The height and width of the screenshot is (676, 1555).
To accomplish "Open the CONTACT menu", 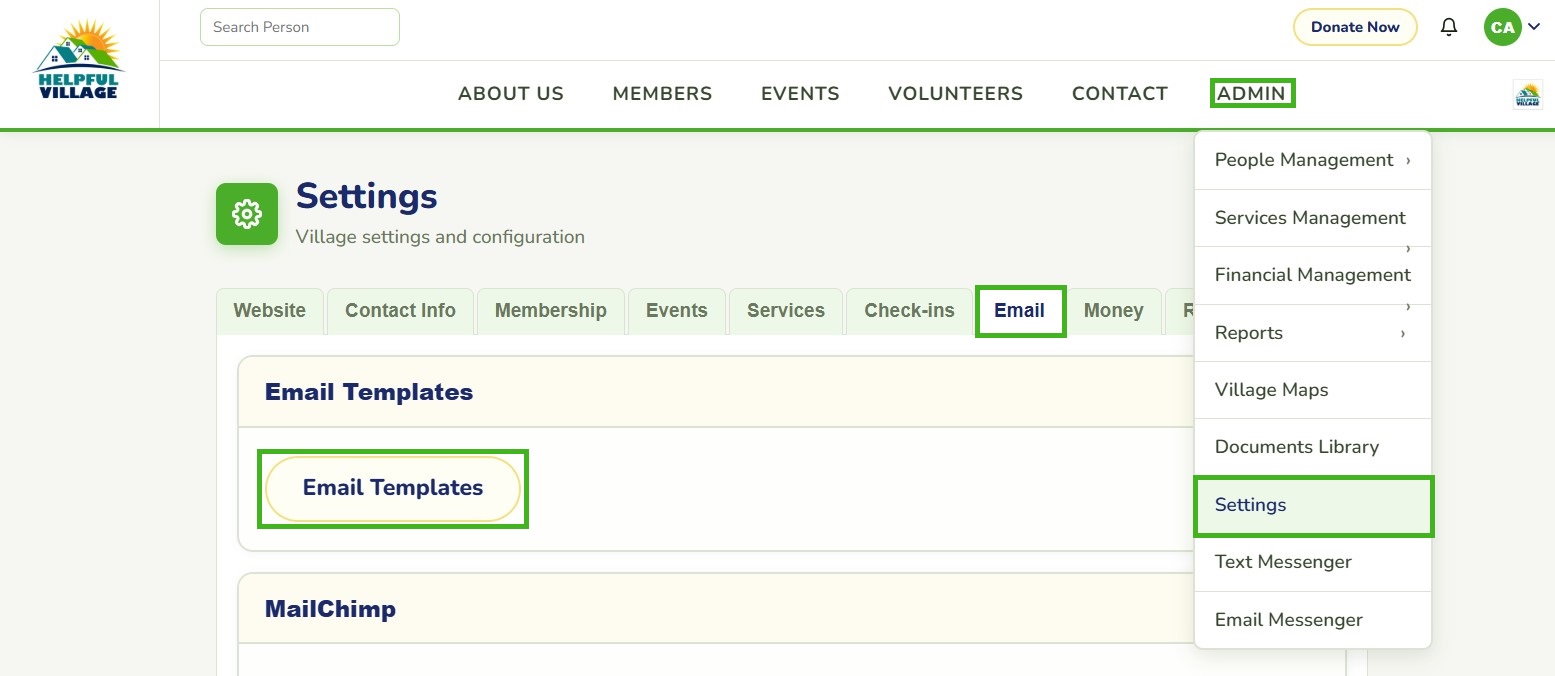I will [1120, 94].
